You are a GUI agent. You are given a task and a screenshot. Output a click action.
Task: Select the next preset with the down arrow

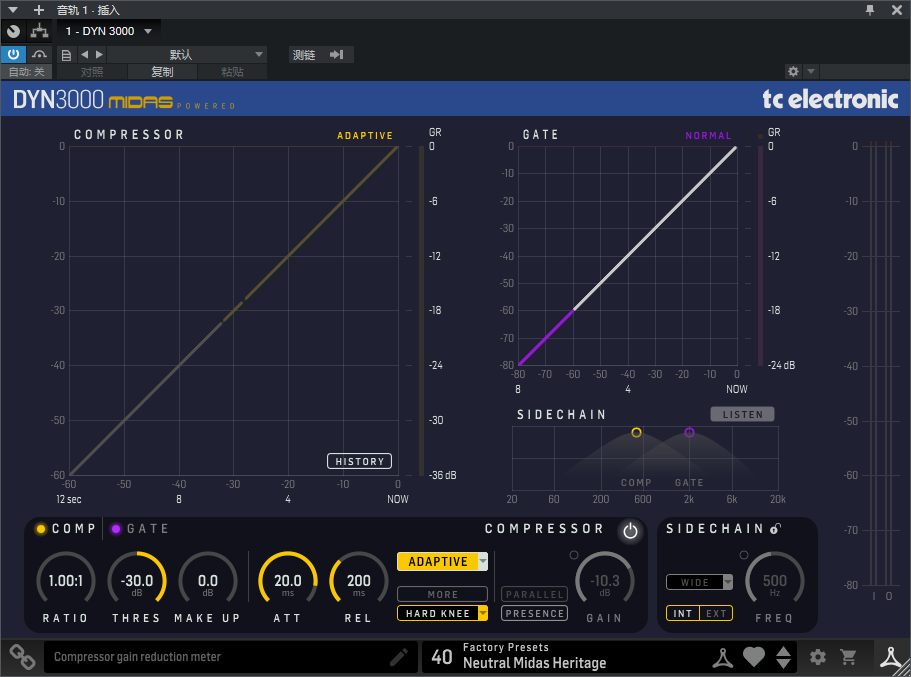tap(783, 664)
